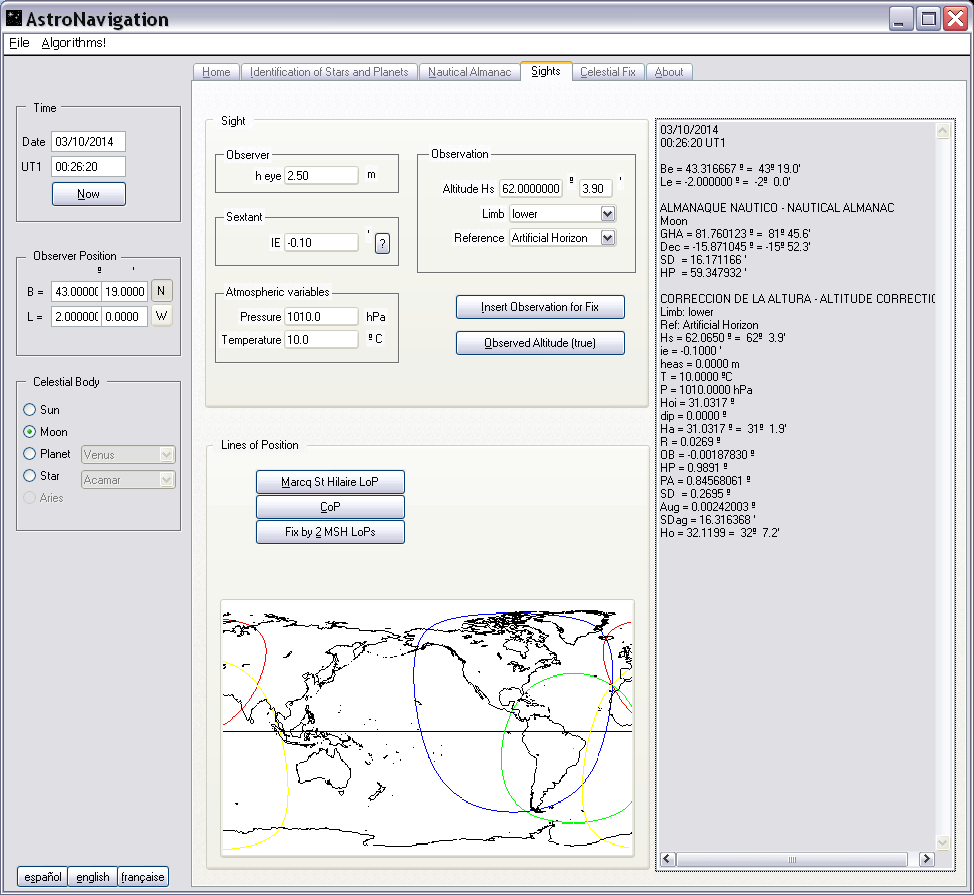The width and height of the screenshot is (974, 895).
Task: Click Marcq St Hilaire LoP button
Action: coord(330,482)
